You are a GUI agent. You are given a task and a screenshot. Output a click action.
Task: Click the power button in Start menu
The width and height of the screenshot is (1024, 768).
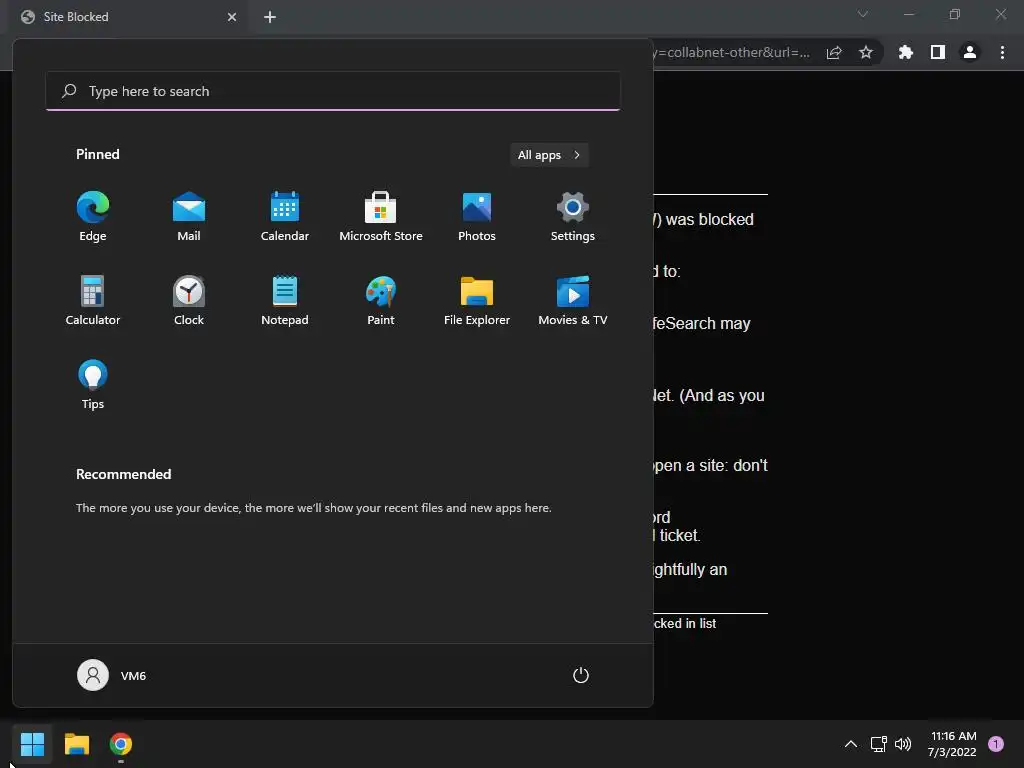click(x=581, y=675)
